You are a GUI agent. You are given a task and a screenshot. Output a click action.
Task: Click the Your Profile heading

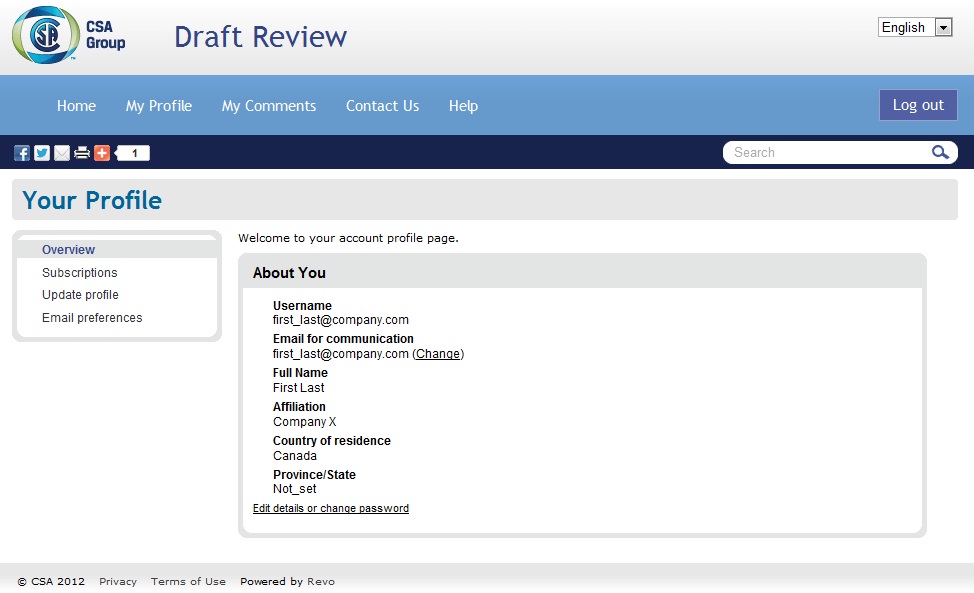click(92, 200)
